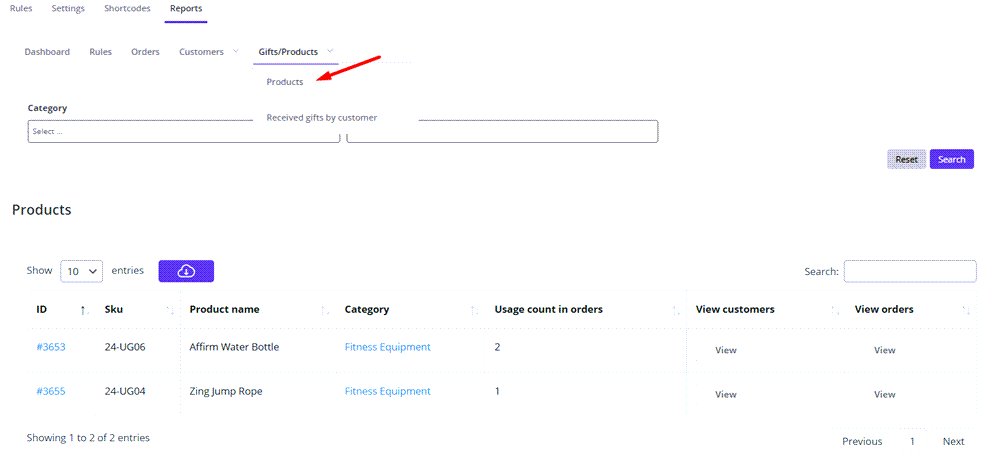The height and width of the screenshot is (467, 990).
Task: Sort by View customers column arrows
Action: [x=835, y=310]
